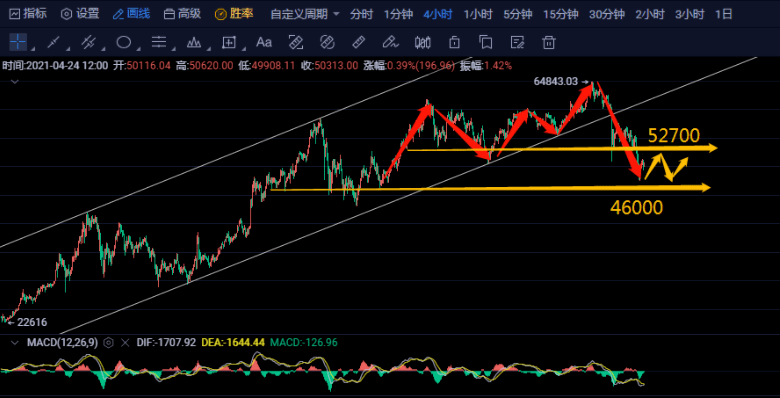
Task: Toggle the 画线 drawing toolbar
Action: coord(131,14)
